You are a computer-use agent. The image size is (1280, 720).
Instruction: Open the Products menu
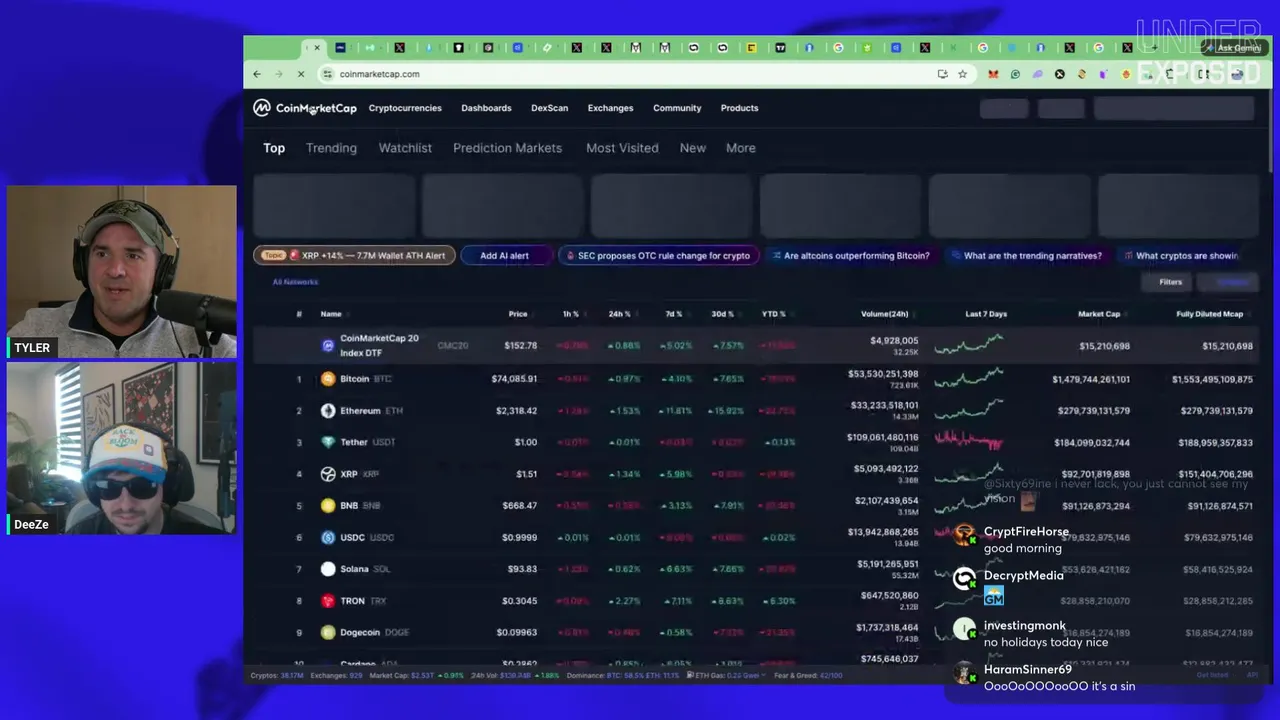point(739,108)
